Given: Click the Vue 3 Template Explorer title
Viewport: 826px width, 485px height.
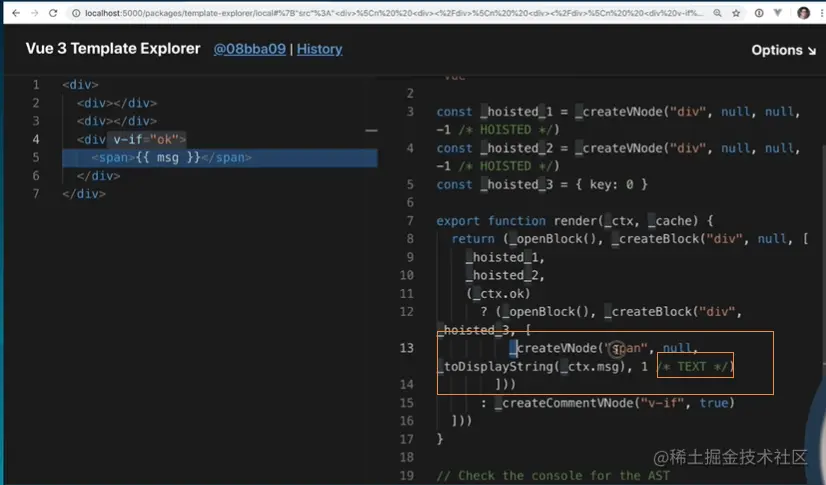Looking at the screenshot, I should (x=113, y=48).
